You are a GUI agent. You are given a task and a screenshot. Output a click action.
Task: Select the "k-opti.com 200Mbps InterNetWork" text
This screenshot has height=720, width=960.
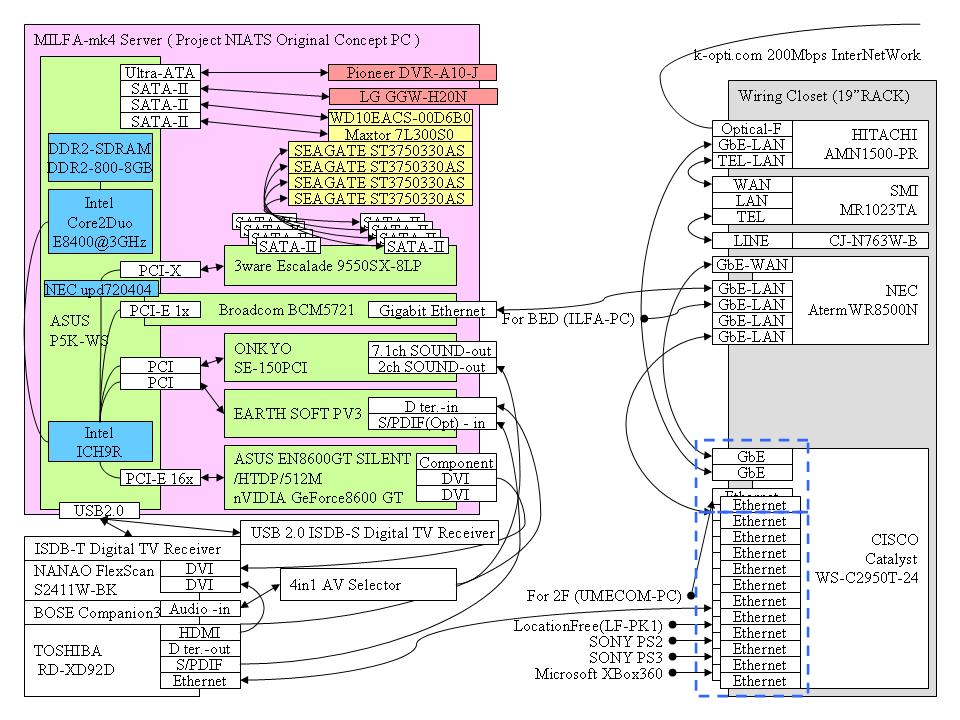point(807,55)
